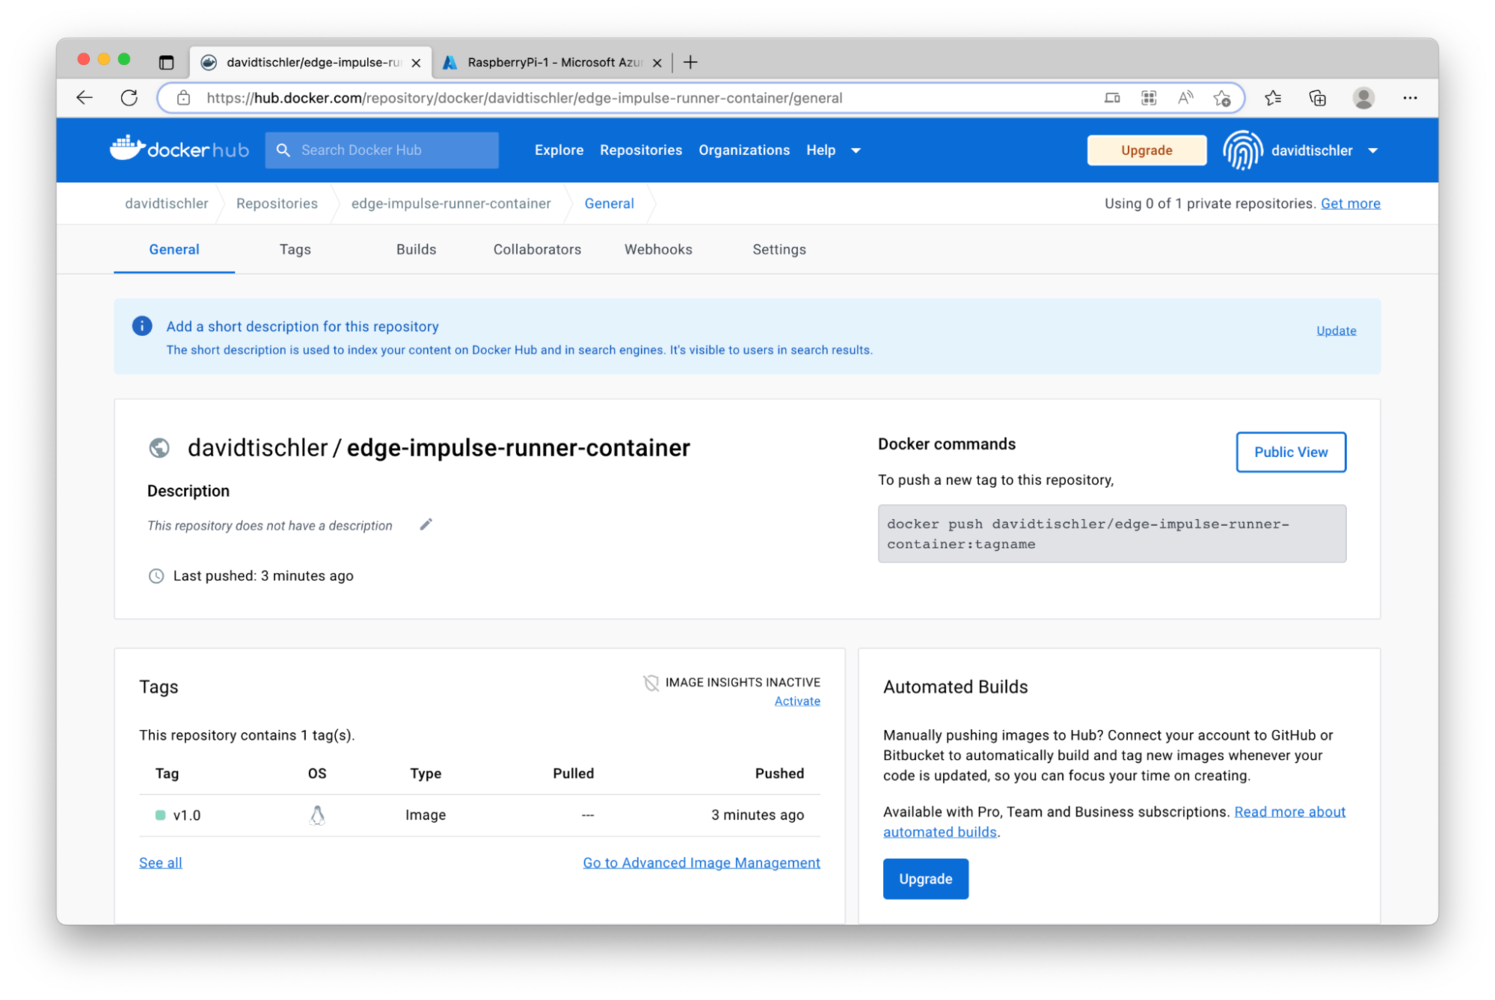Open the browser ellipsis menu
This screenshot has height=1000, width=1495.
pyautogui.click(x=1410, y=98)
